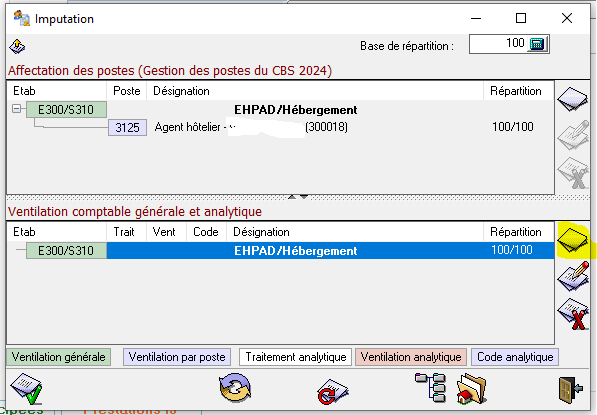
Task: Delete the selected ventilation with the red X icon
Action: (x=573, y=314)
